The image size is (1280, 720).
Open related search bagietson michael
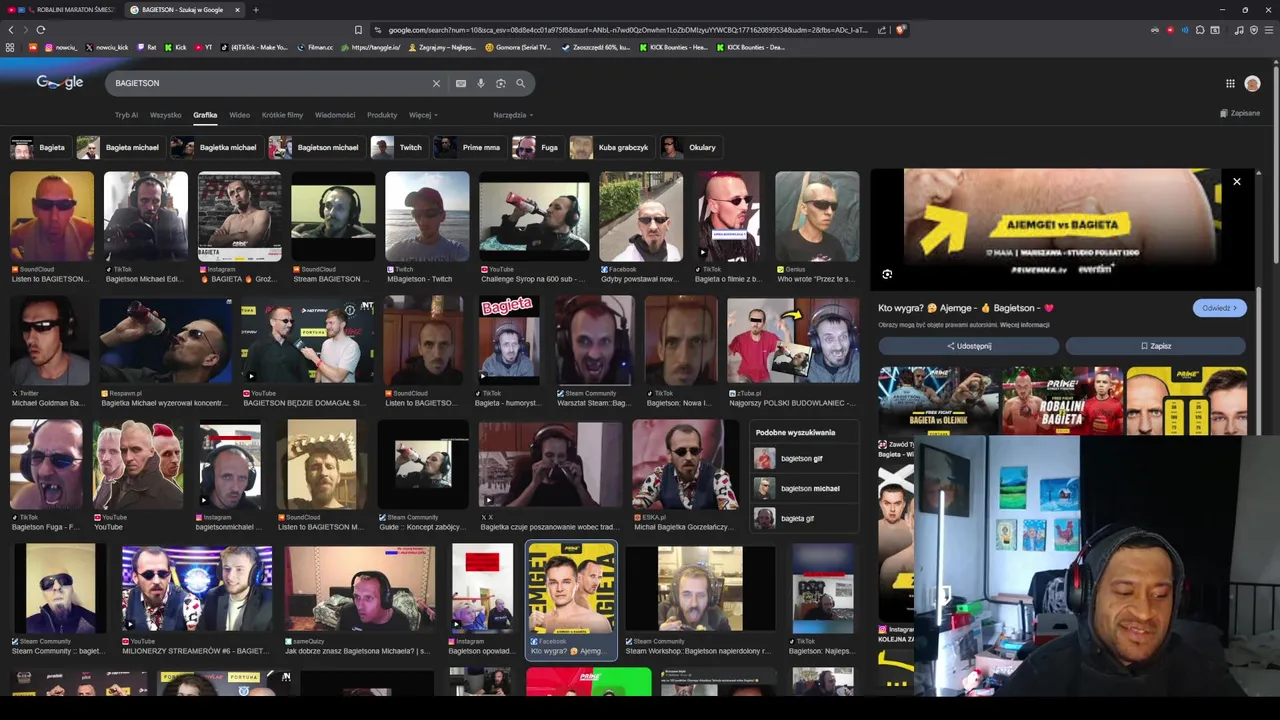[x=802, y=489]
